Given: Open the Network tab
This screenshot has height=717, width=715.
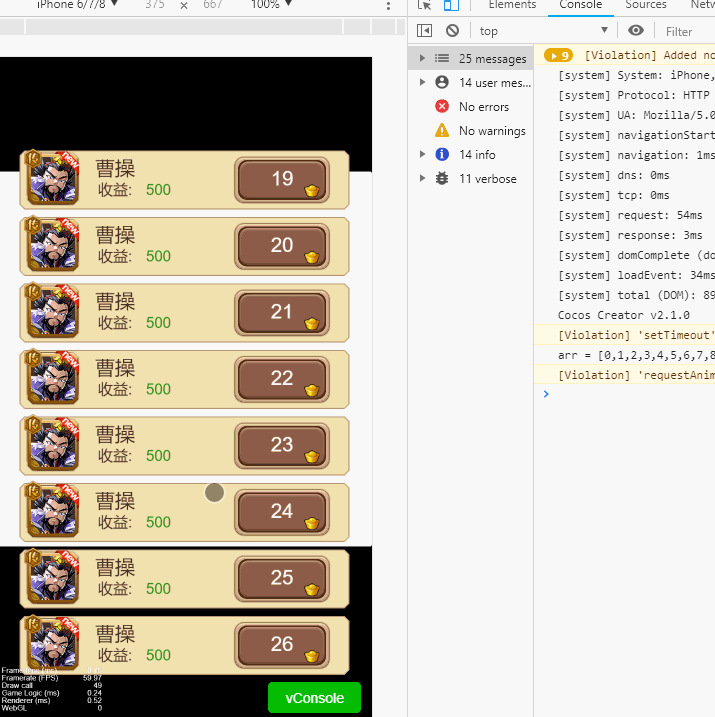Looking at the screenshot, I should click(703, 5).
